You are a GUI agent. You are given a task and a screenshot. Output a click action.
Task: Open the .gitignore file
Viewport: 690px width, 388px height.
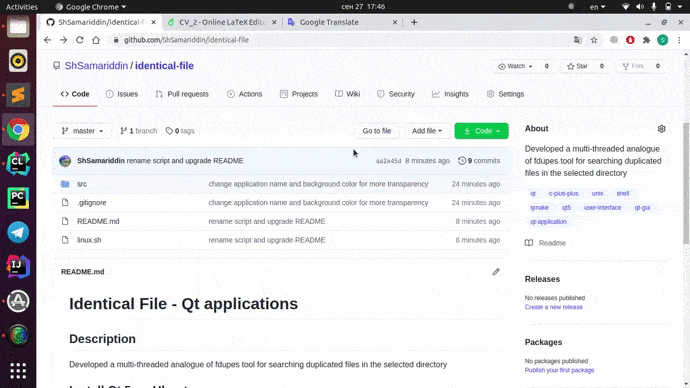[x=92, y=203]
